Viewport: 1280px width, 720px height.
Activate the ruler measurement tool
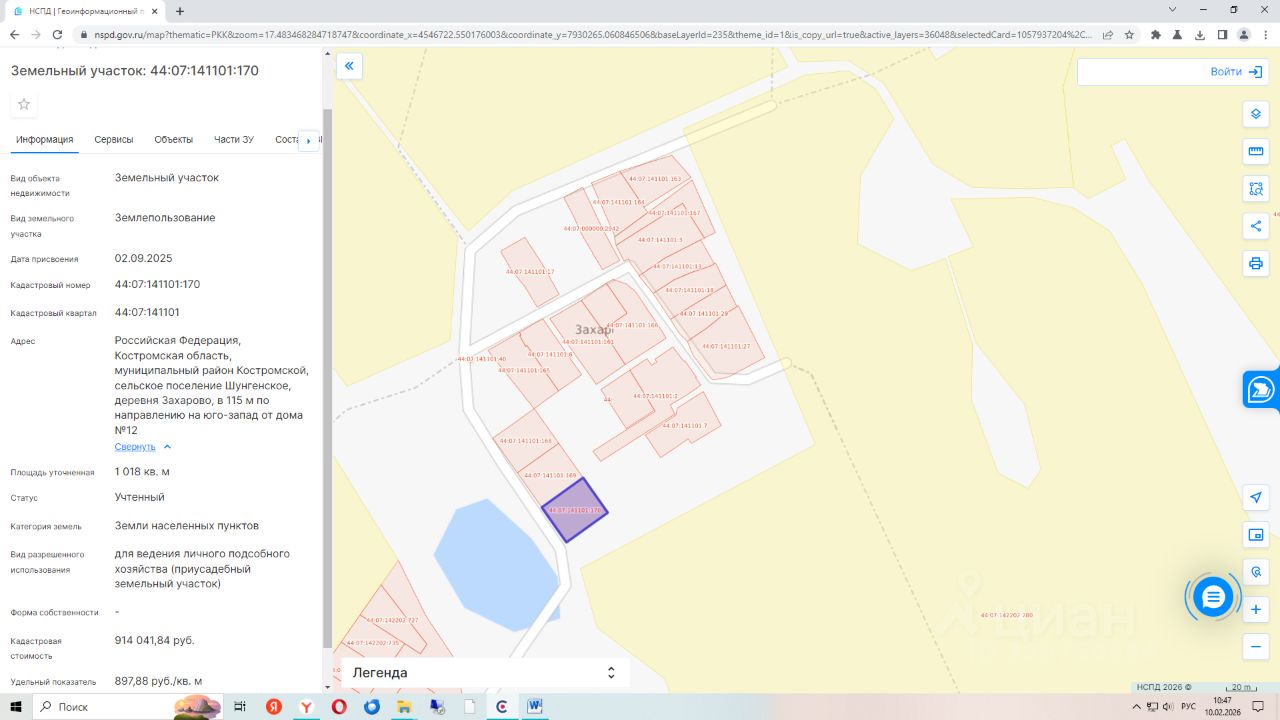(1256, 152)
